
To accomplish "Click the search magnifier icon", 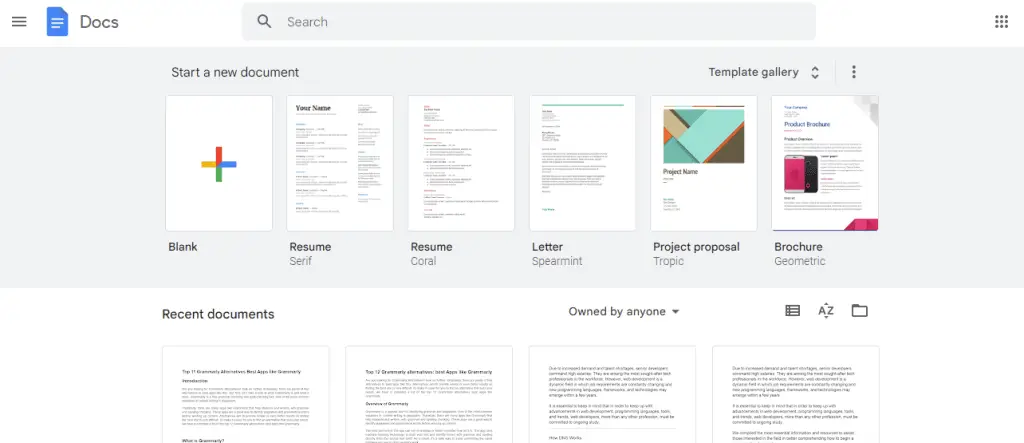I will (264, 22).
